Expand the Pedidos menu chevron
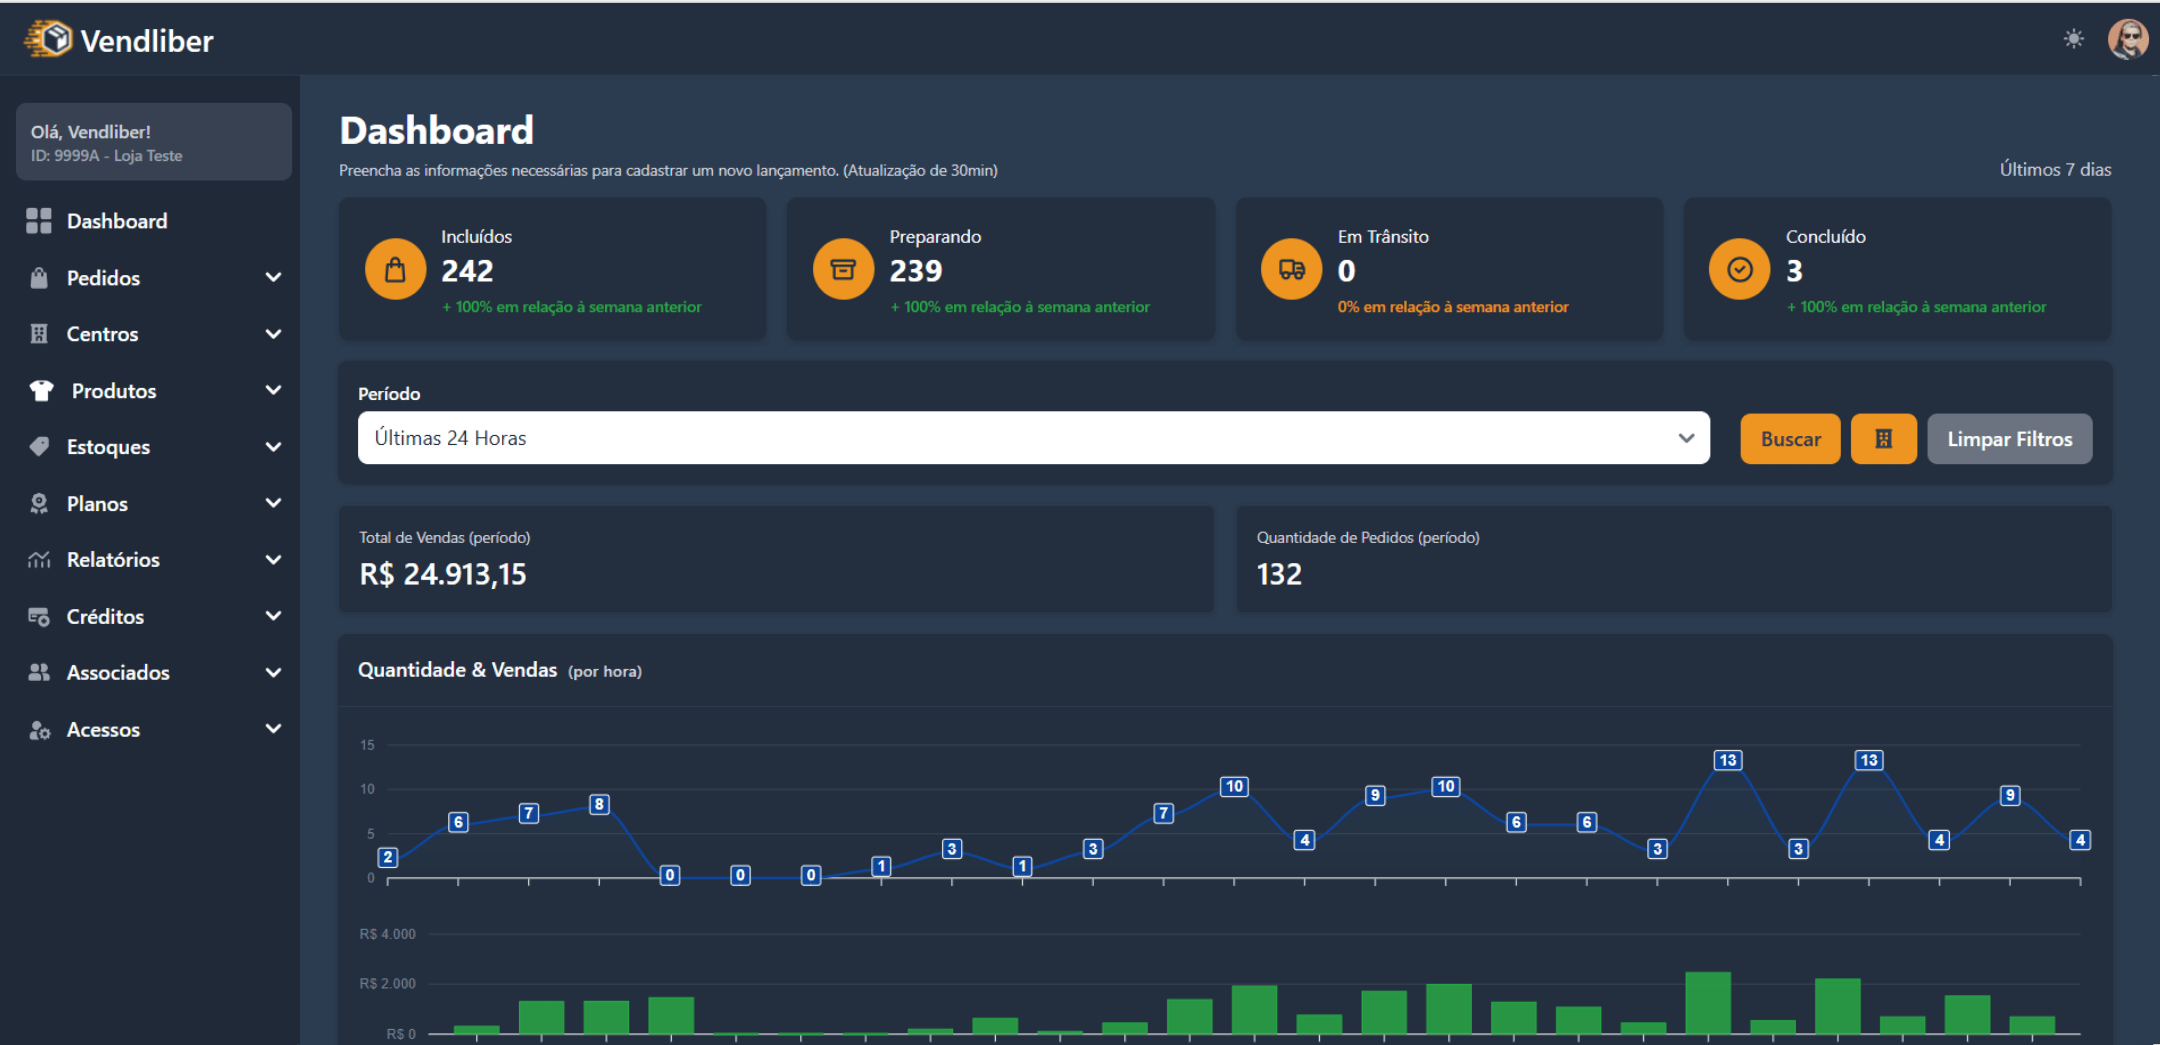The image size is (2160, 1045). coord(273,277)
